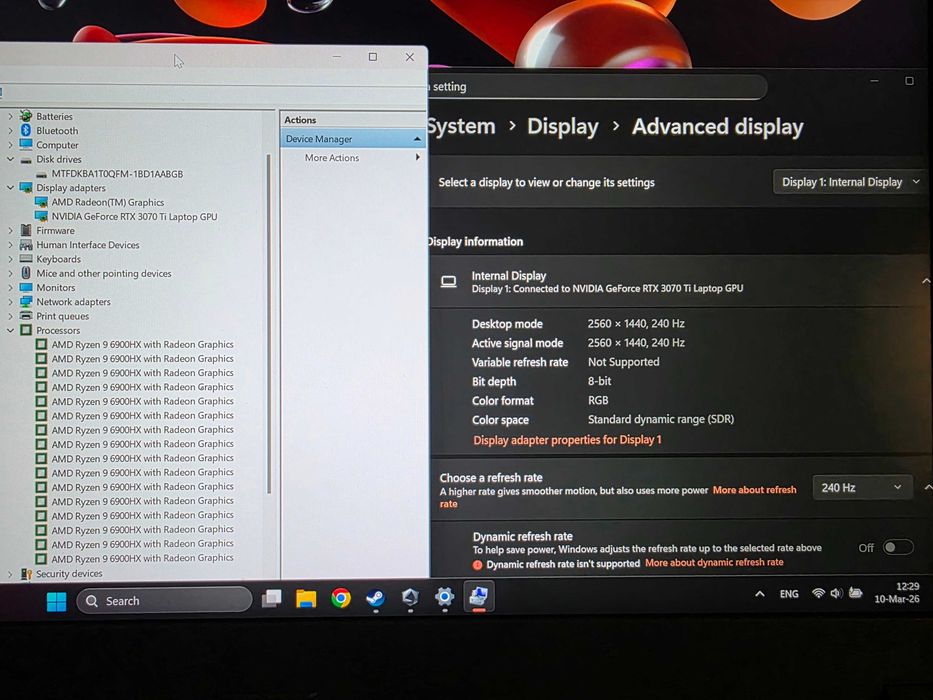Open Settings gear icon in taskbar
This screenshot has width=933, height=700.
click(x=444, y=596)
